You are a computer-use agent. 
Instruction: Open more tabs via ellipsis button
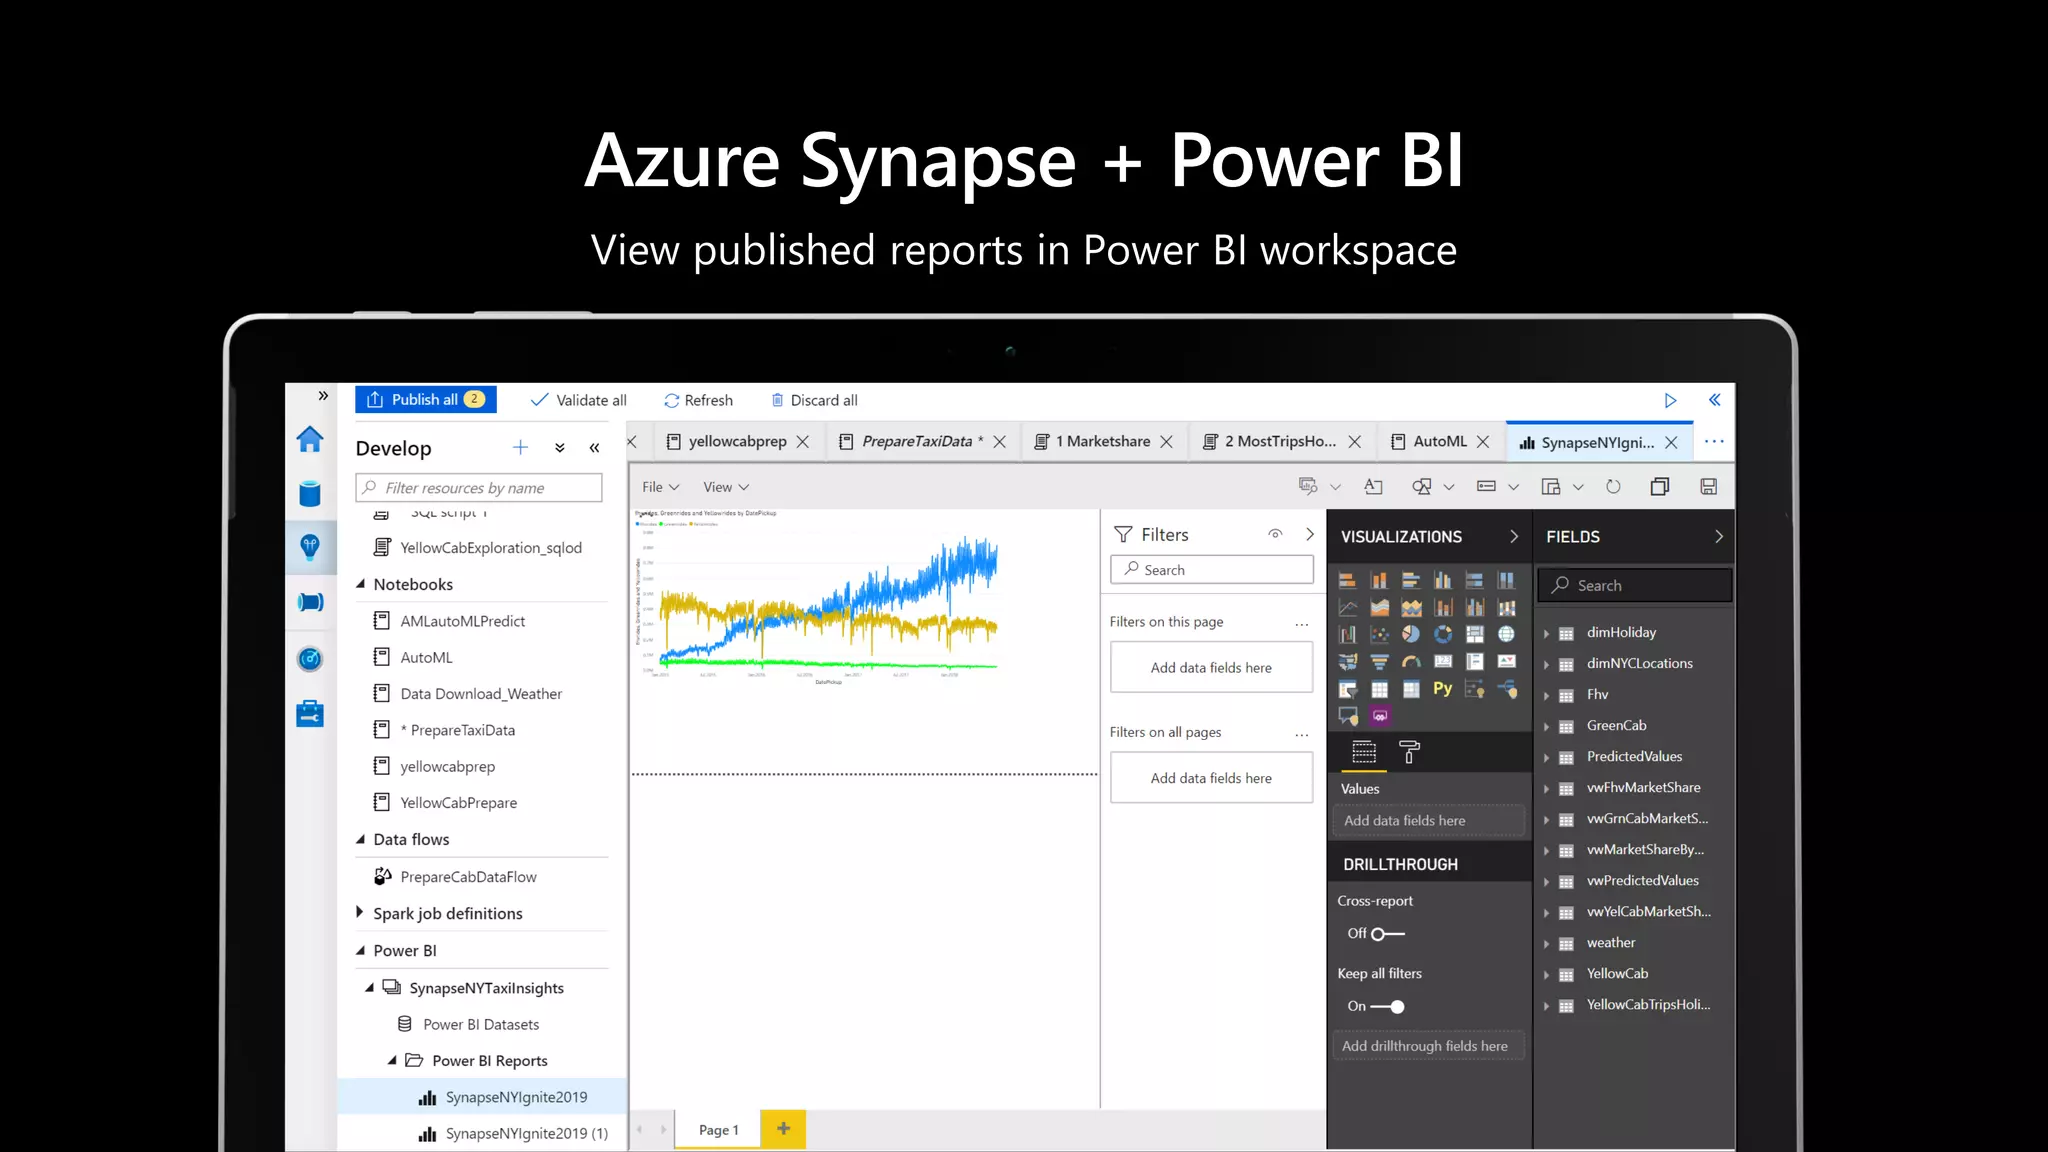tap(1714, 441)
